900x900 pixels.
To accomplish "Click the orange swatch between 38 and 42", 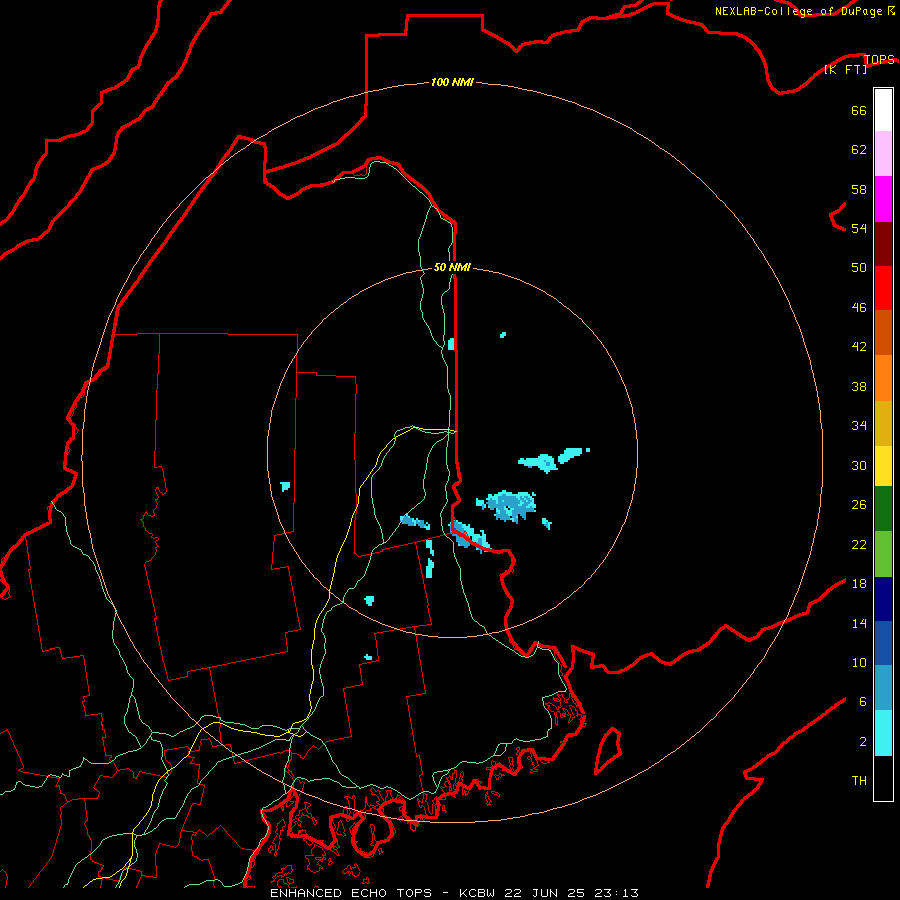I will 883,378.
